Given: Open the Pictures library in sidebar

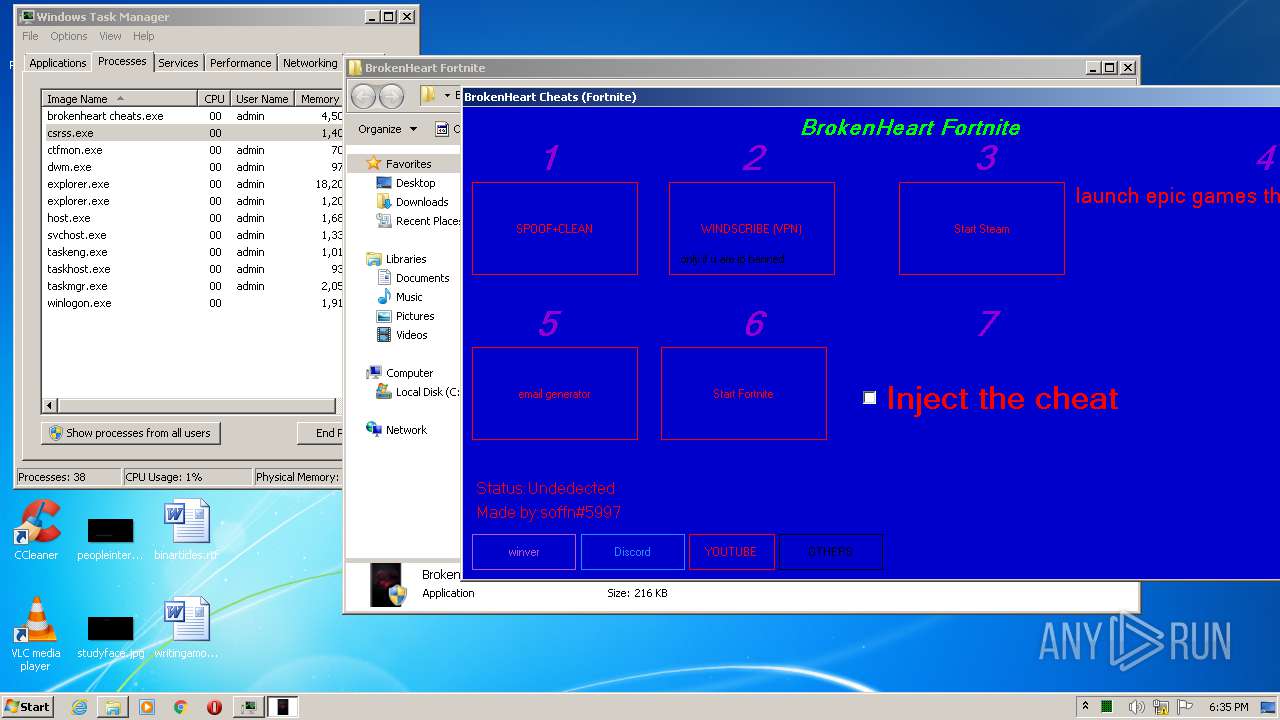Looking at the screenshot, I should [x=405, y=316].
